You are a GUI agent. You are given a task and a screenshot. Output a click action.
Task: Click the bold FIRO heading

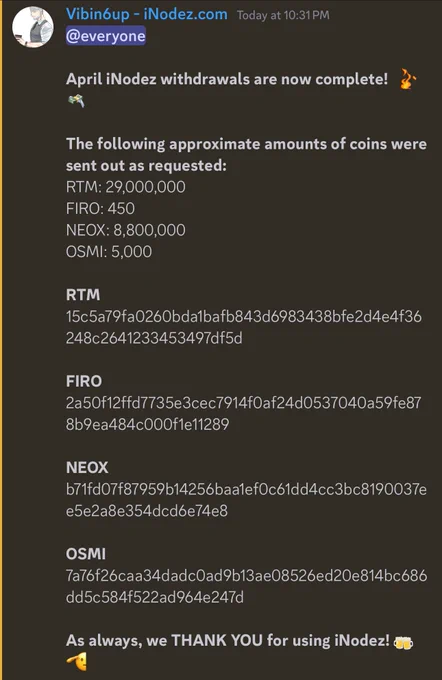[84, 381]
